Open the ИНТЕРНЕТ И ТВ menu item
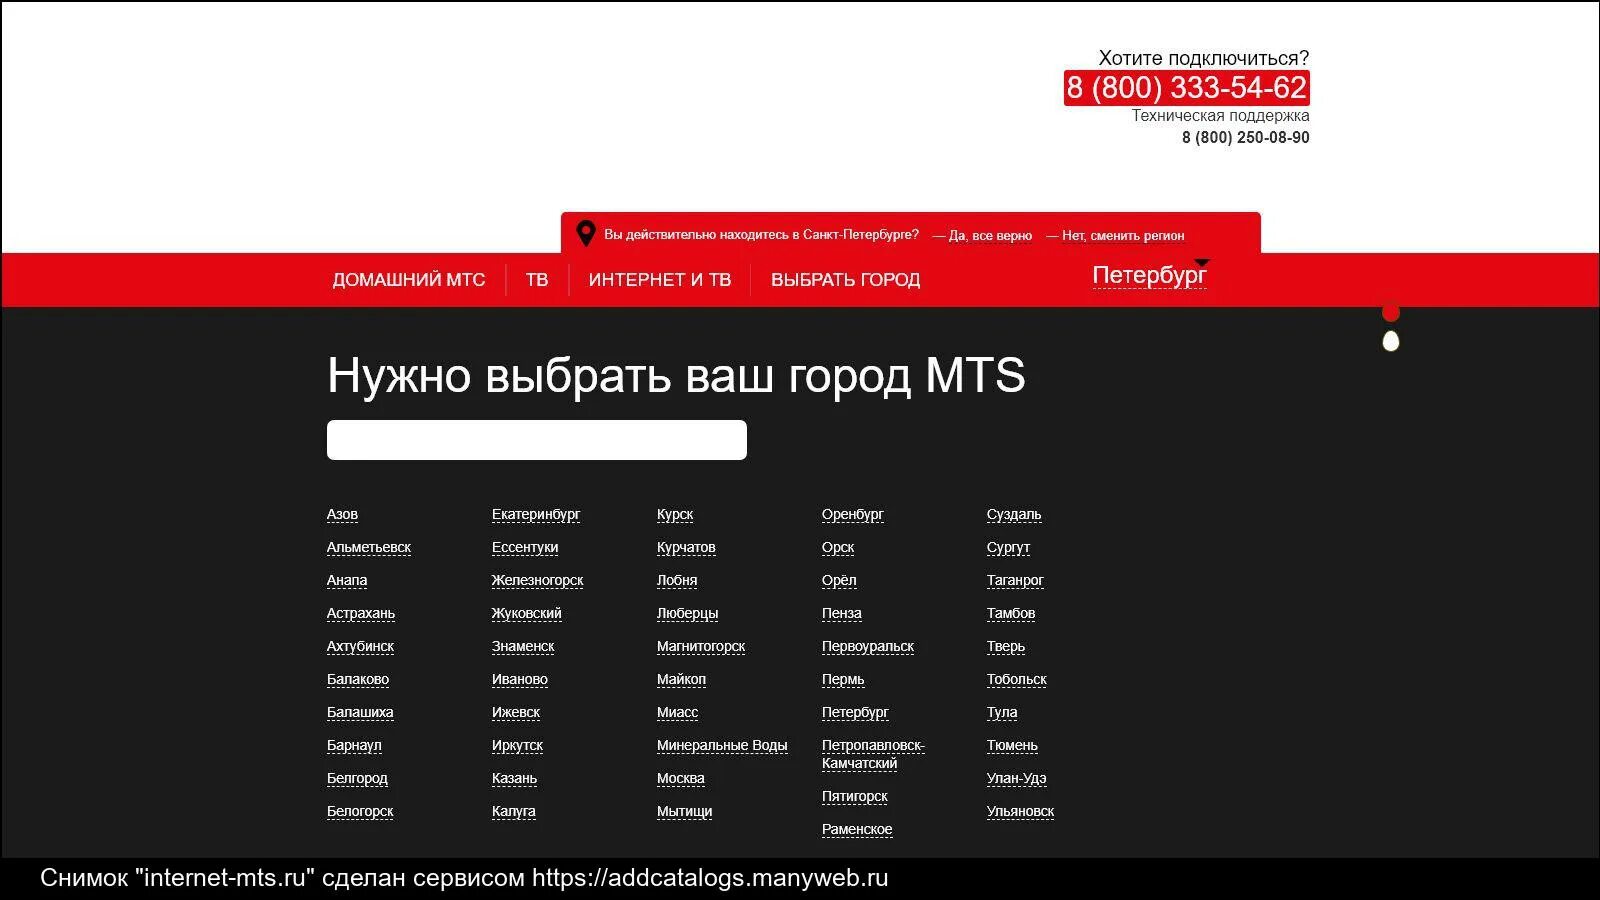This screenshot has width=1600, height=900. pos(660,280)
